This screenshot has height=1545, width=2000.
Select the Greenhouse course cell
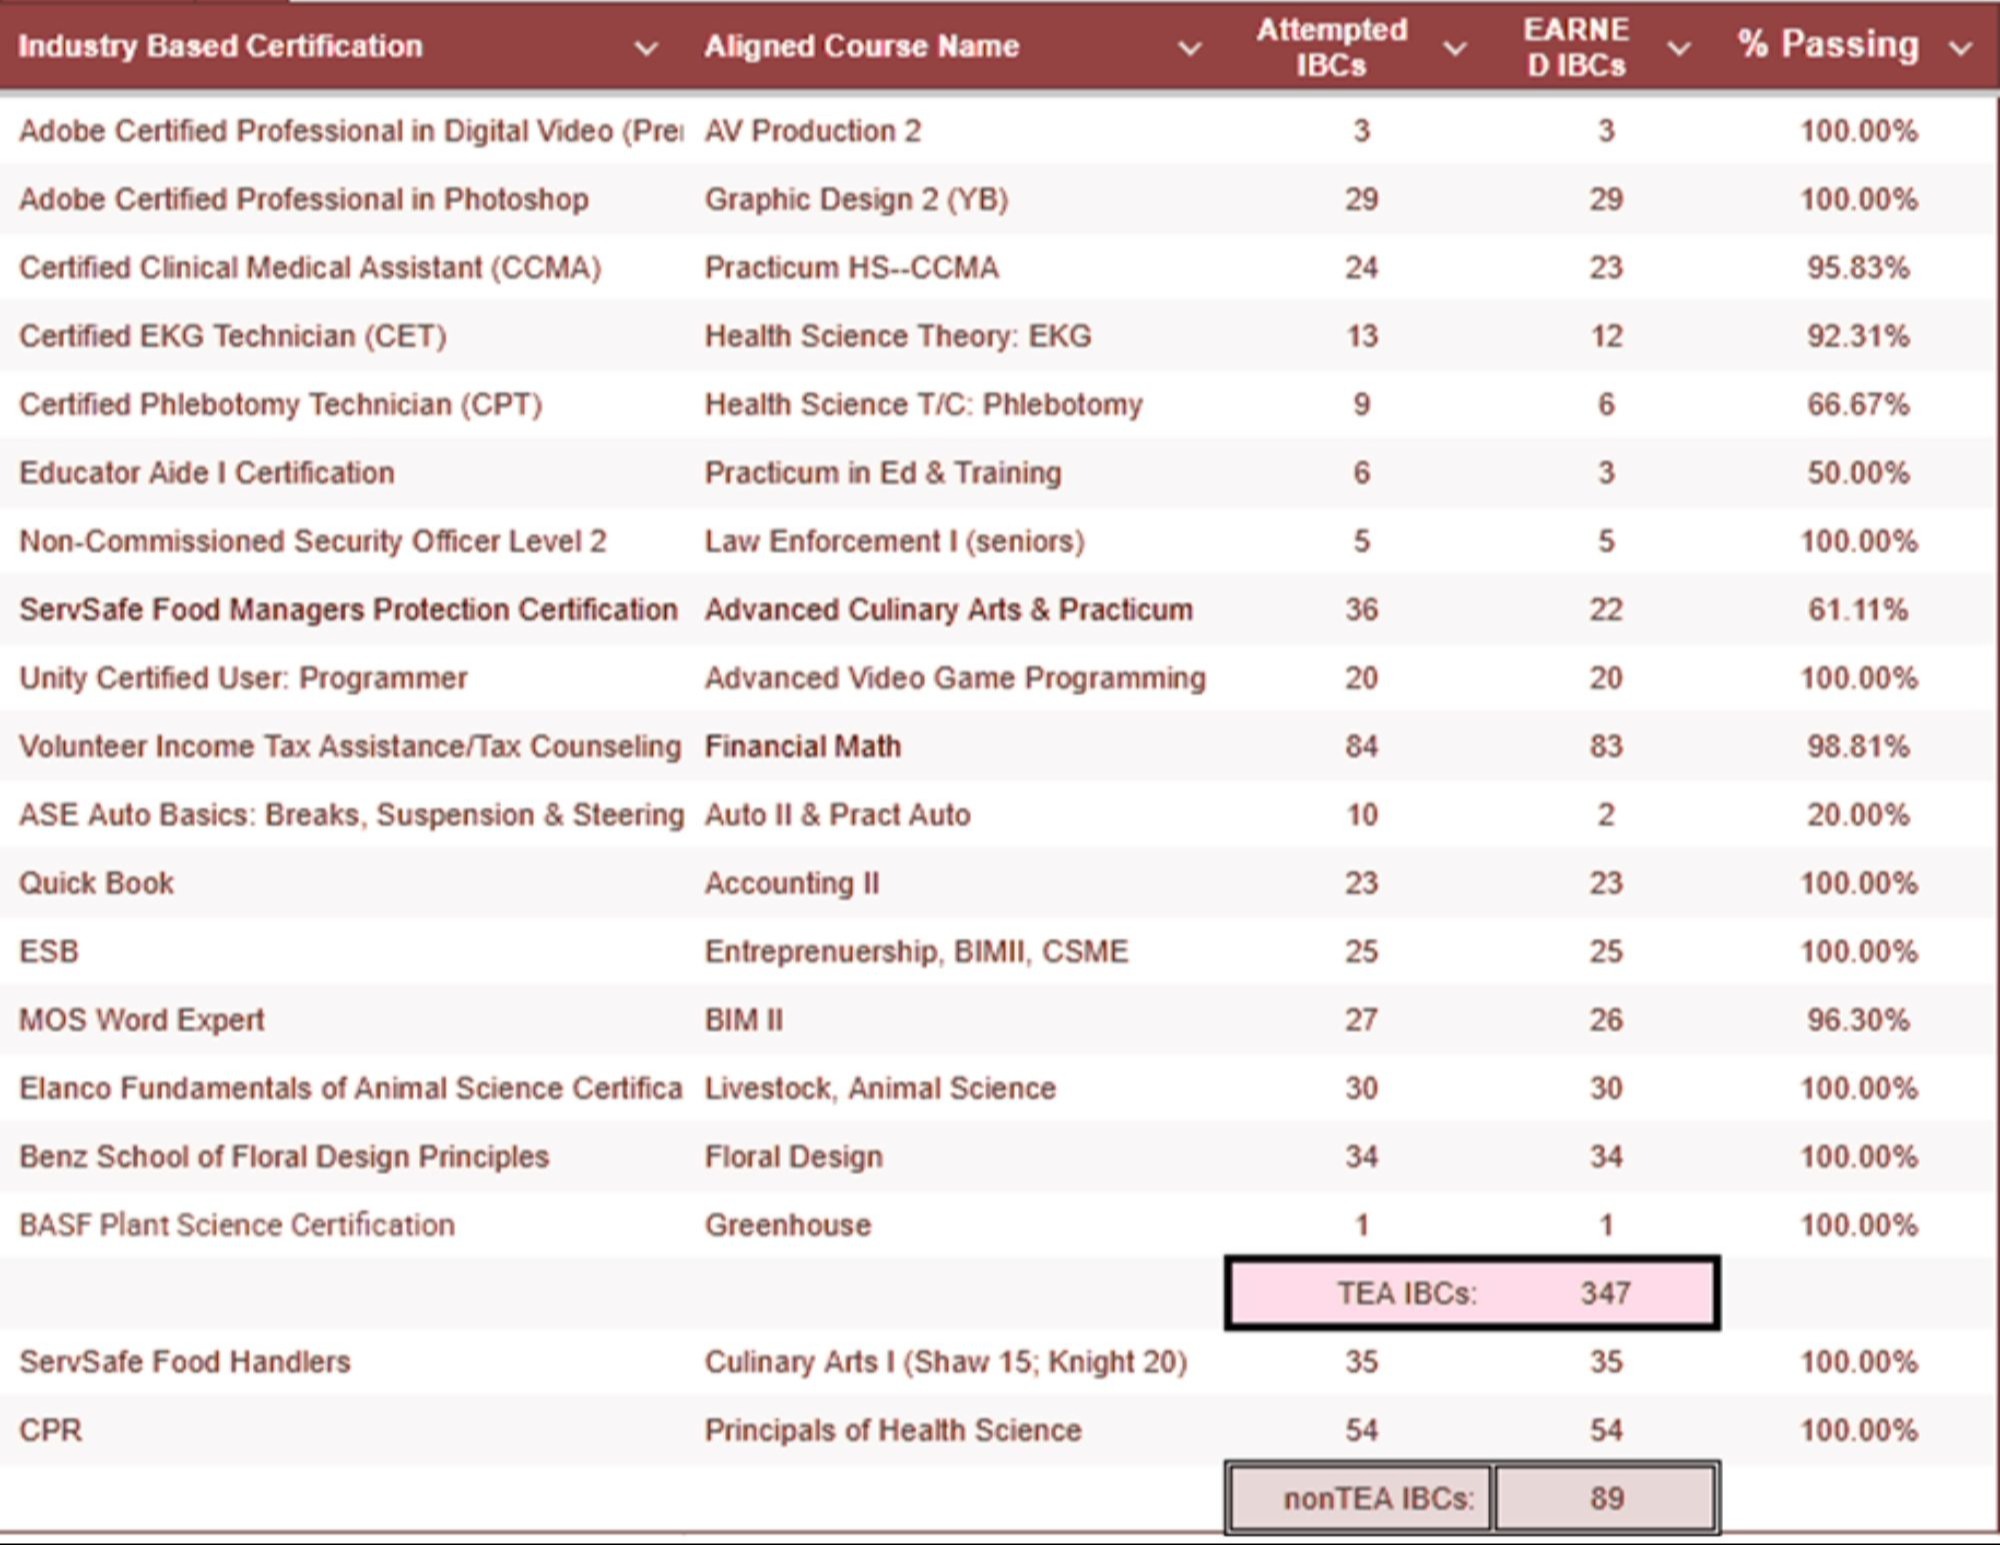pos(790,1224)
